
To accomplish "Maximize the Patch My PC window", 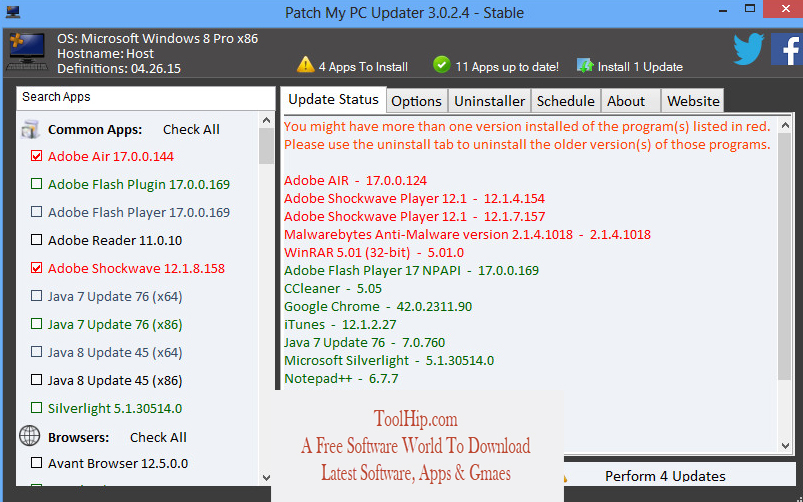I will (750, 8).
